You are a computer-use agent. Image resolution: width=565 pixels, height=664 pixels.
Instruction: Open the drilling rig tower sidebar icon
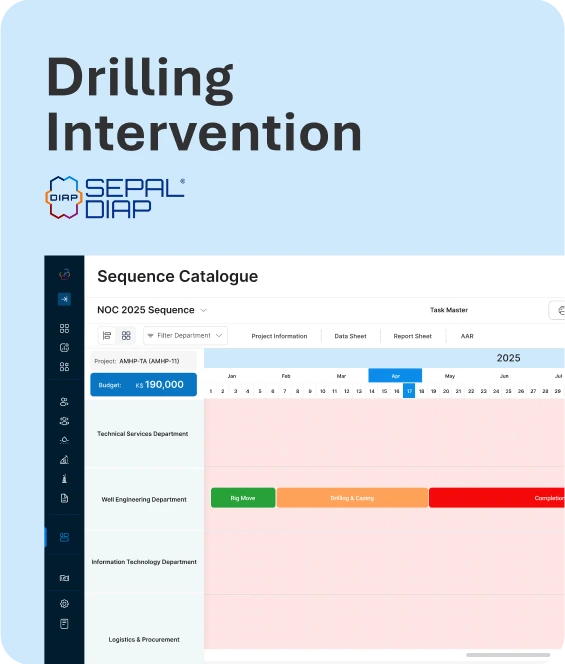tap(64, 479)
